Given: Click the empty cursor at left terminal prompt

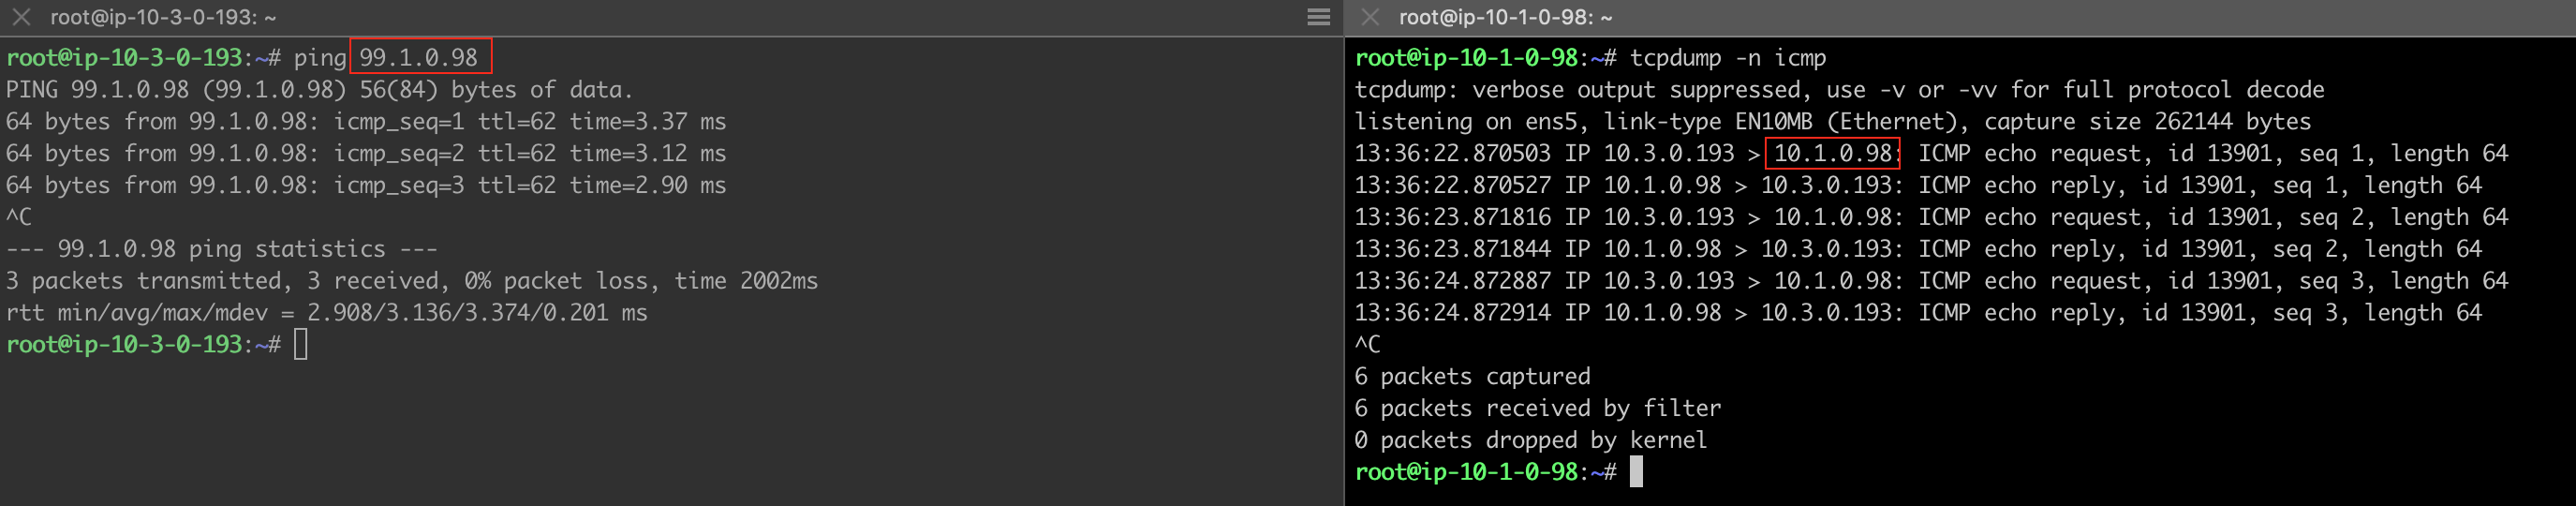Looking at the screenshot, I should [300, 345].
